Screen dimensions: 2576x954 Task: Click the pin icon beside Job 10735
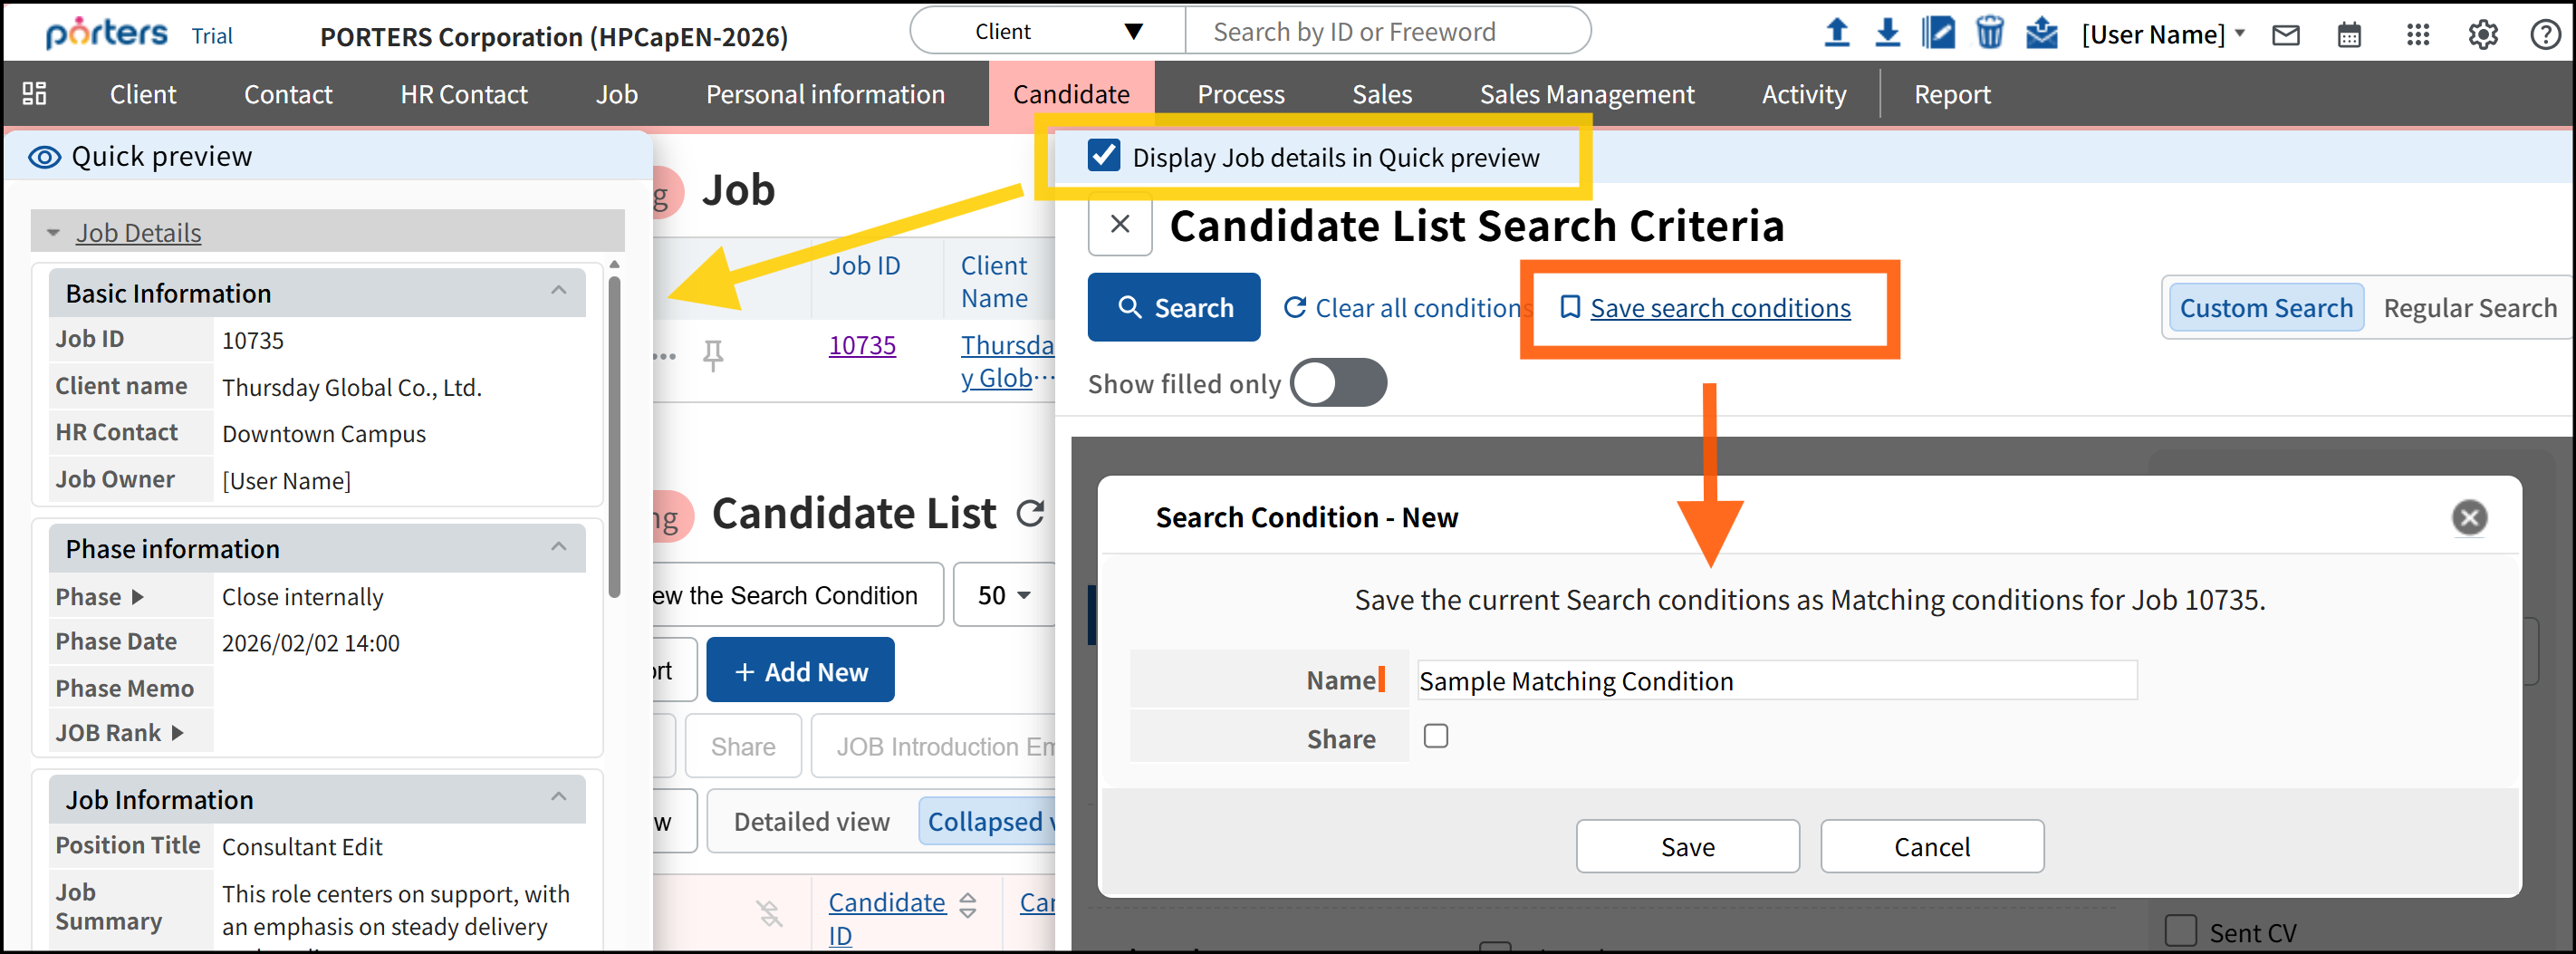click(713, 354)
